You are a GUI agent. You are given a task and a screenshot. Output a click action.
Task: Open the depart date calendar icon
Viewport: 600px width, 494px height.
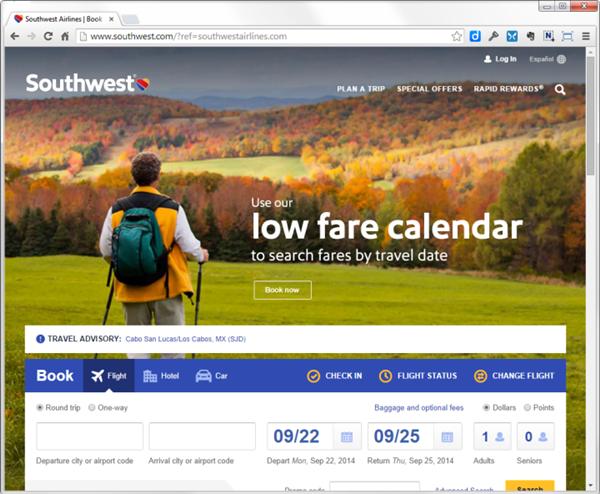coord(347,437)
